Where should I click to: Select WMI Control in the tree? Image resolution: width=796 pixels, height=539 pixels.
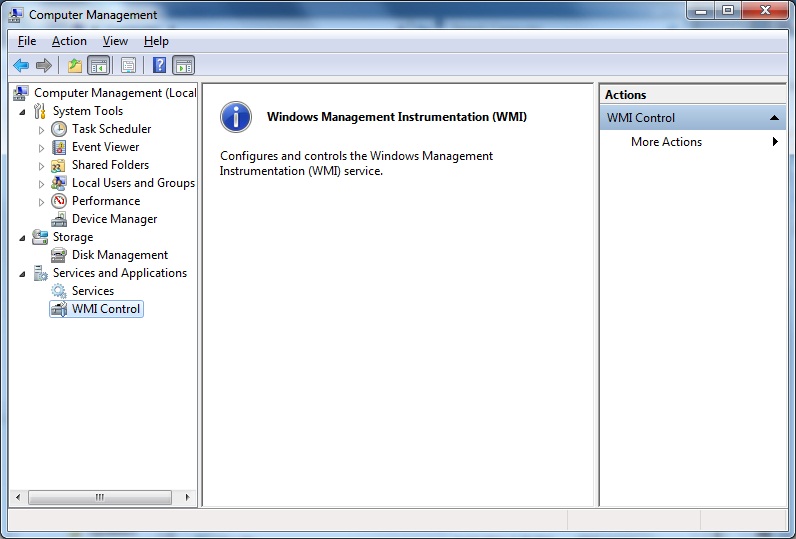pos(106,309)
